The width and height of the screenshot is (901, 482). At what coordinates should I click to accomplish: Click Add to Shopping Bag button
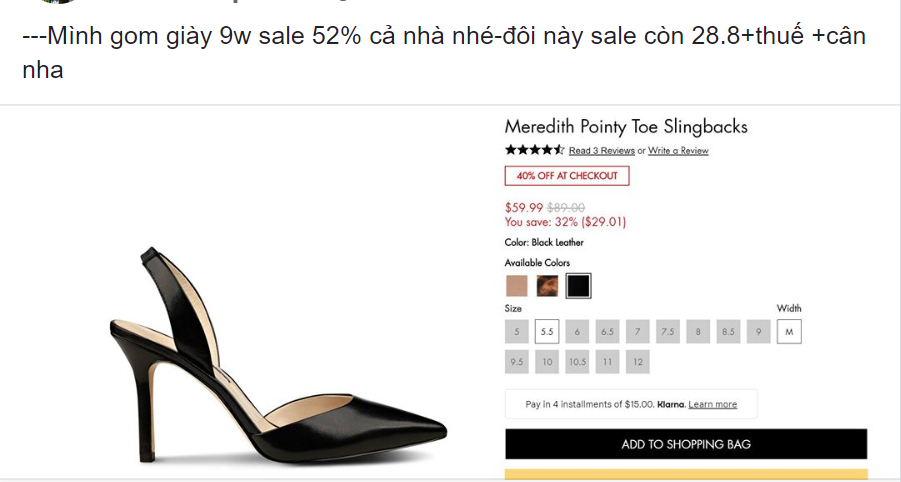pyautogui.click(x=686, y=444)
